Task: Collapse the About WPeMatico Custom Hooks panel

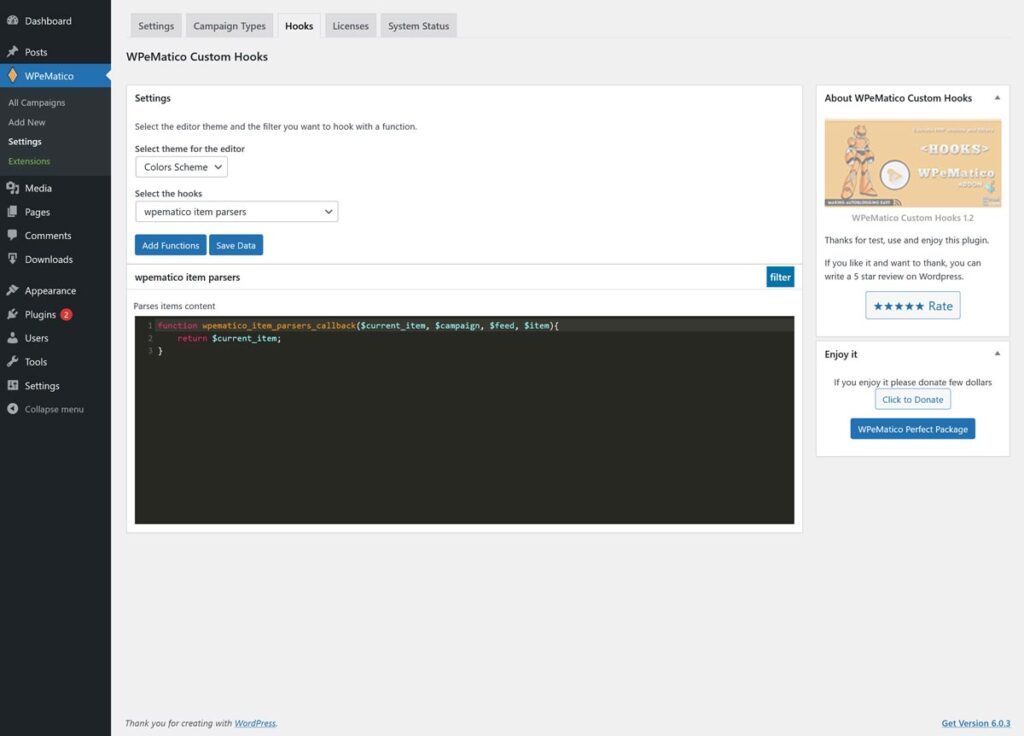Action: coord(996,98)
